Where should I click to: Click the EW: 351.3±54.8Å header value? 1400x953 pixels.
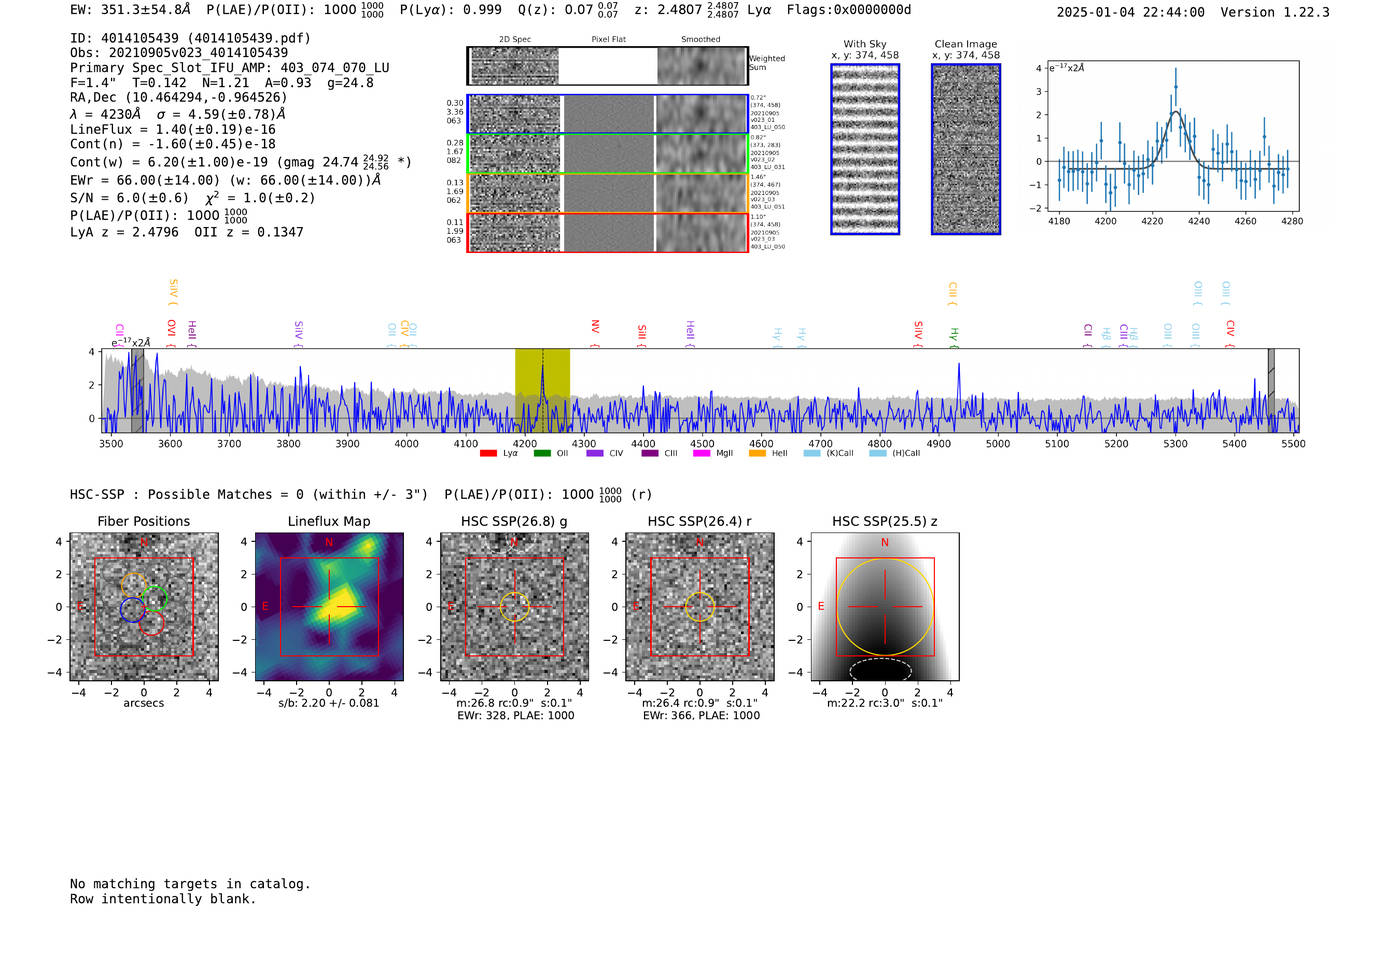coord(130,10)
